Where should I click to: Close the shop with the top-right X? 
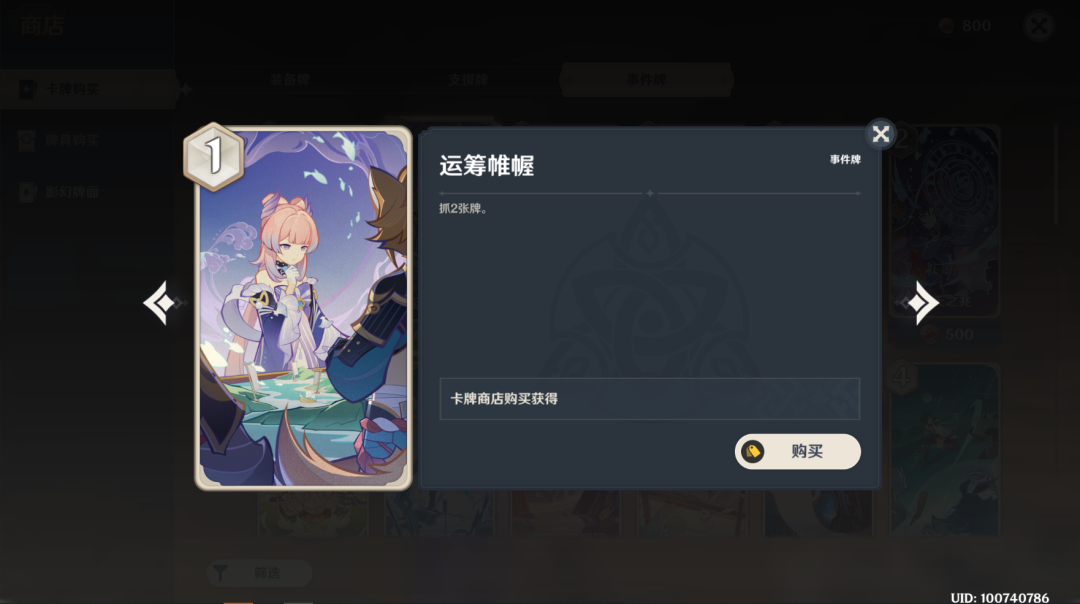[x=1039, y=26]
